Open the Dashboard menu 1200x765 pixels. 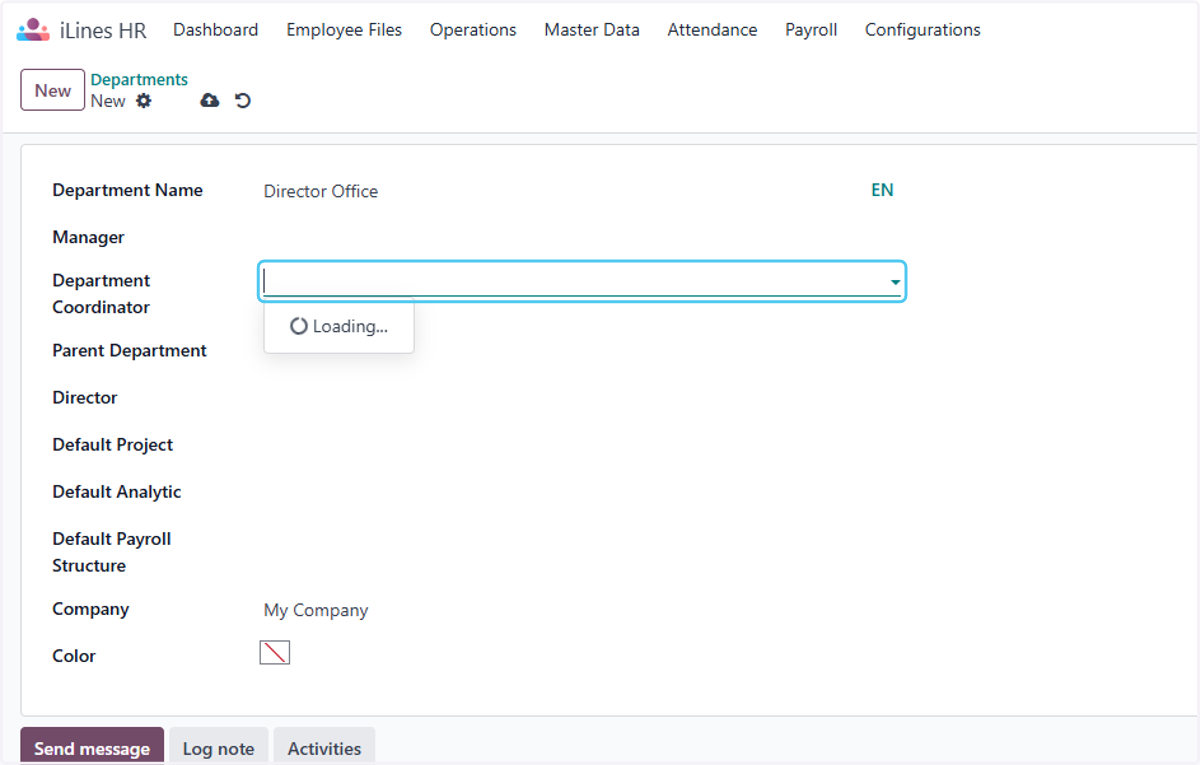pos(216,30)
